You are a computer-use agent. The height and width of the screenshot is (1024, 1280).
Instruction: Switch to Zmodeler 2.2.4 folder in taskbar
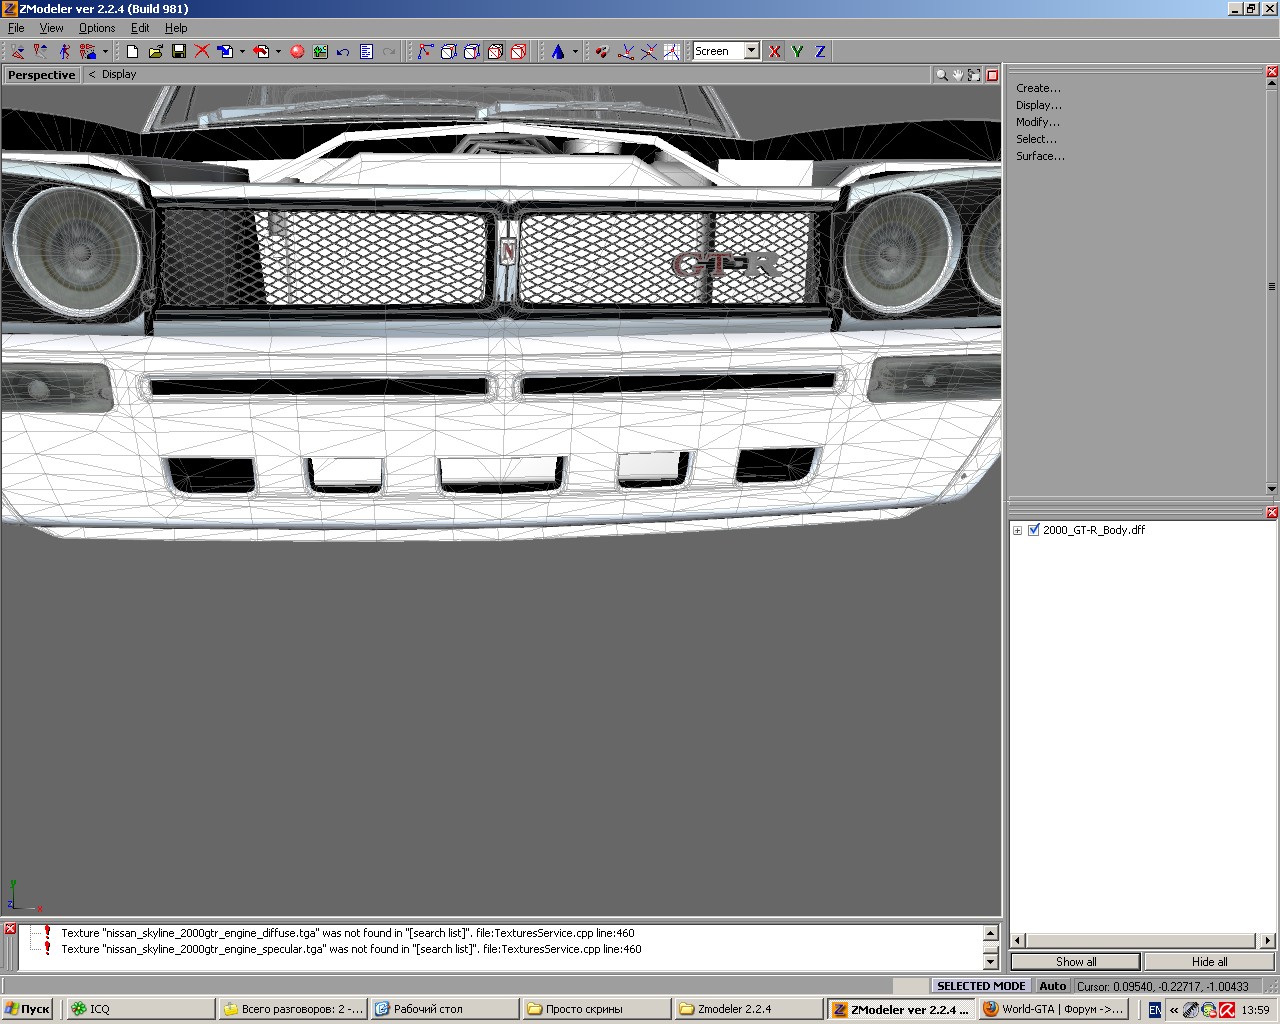pos(747,1009)
